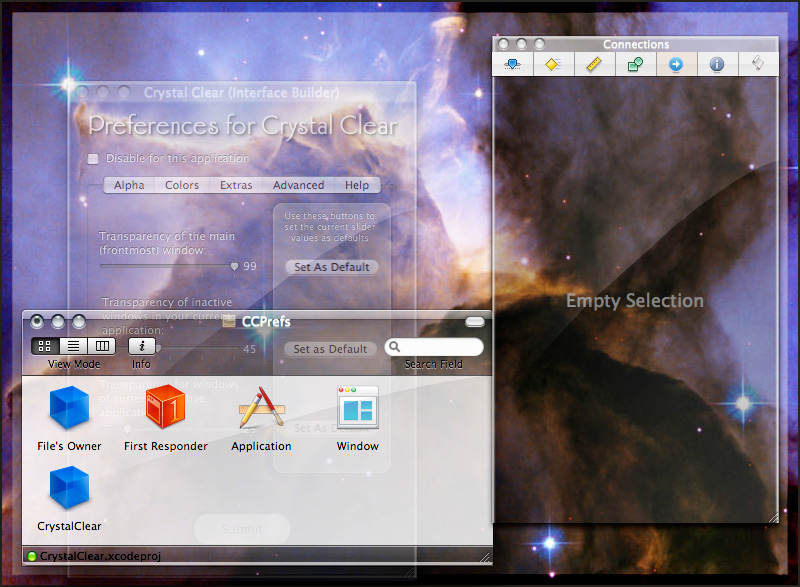
Task: Click Set as Default for inactive windows
Action: tap(330, 349)
